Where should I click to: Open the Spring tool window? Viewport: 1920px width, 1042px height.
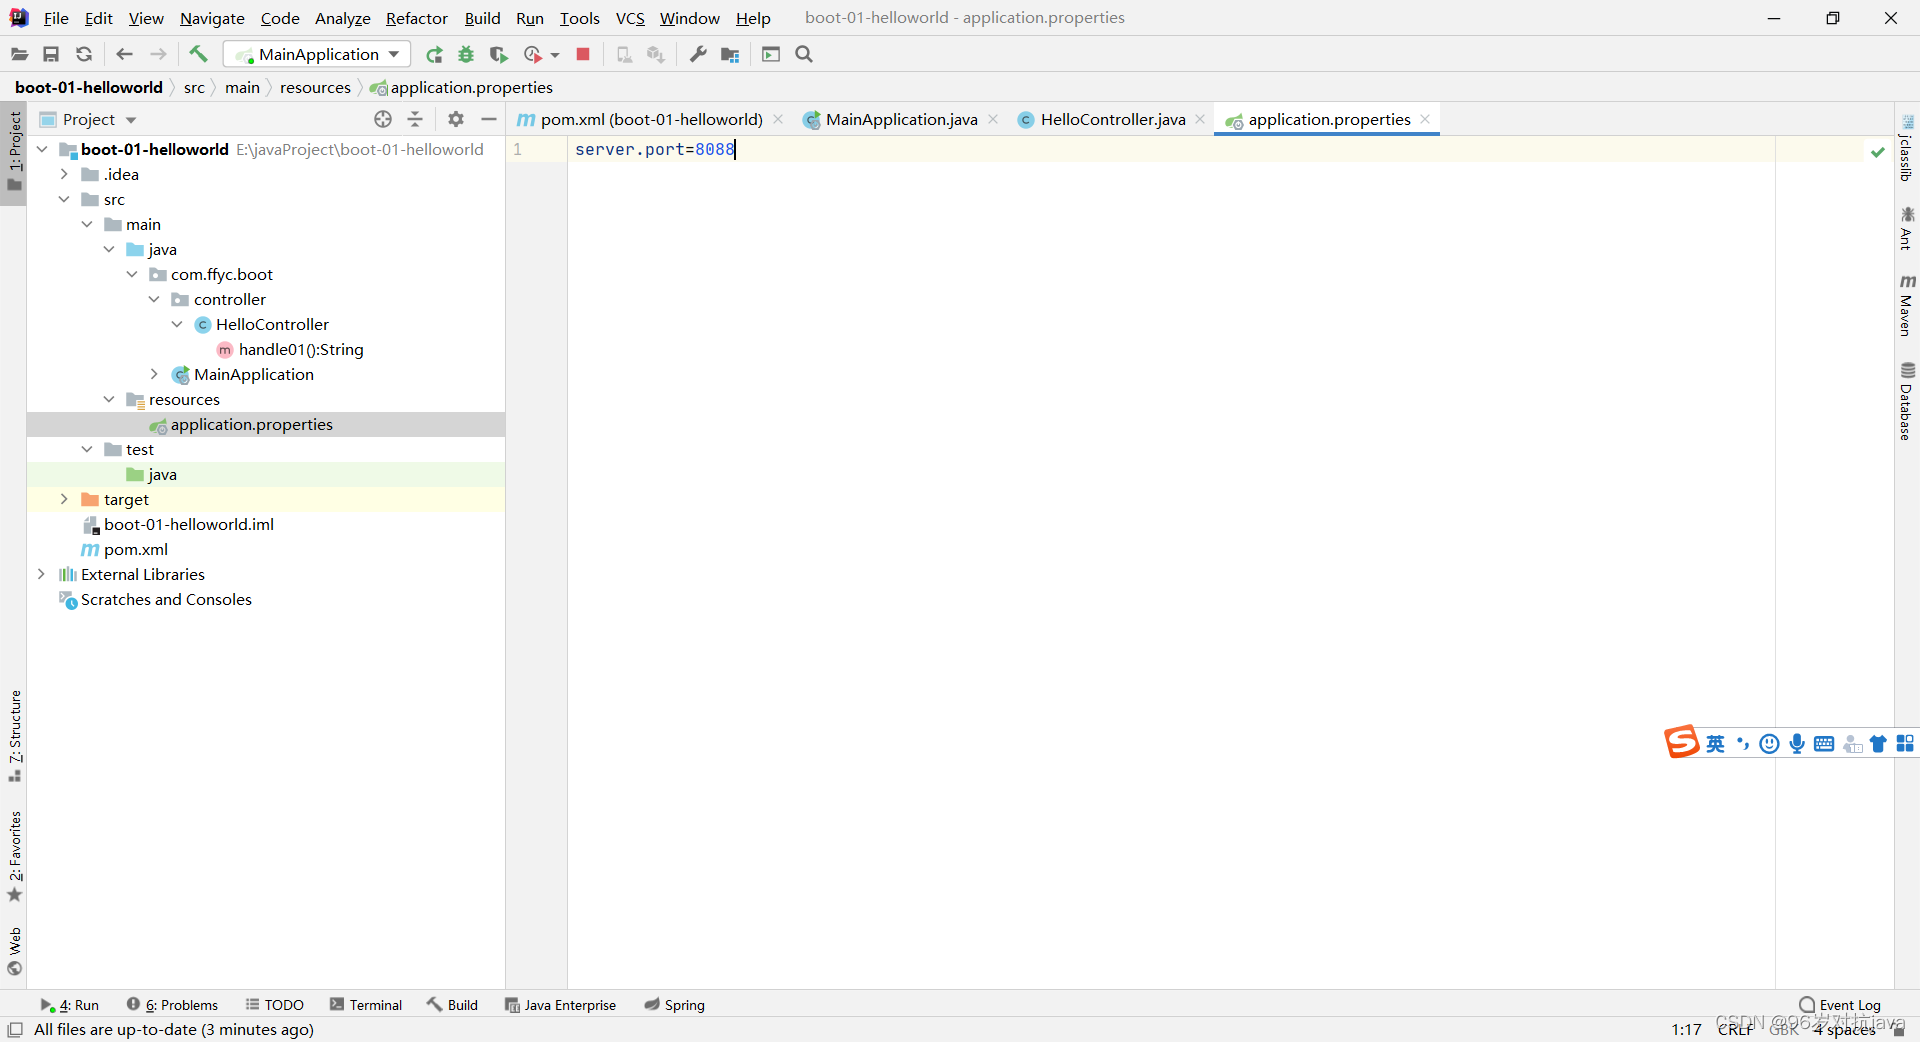pyautogui.click(x=675, y=1005)
